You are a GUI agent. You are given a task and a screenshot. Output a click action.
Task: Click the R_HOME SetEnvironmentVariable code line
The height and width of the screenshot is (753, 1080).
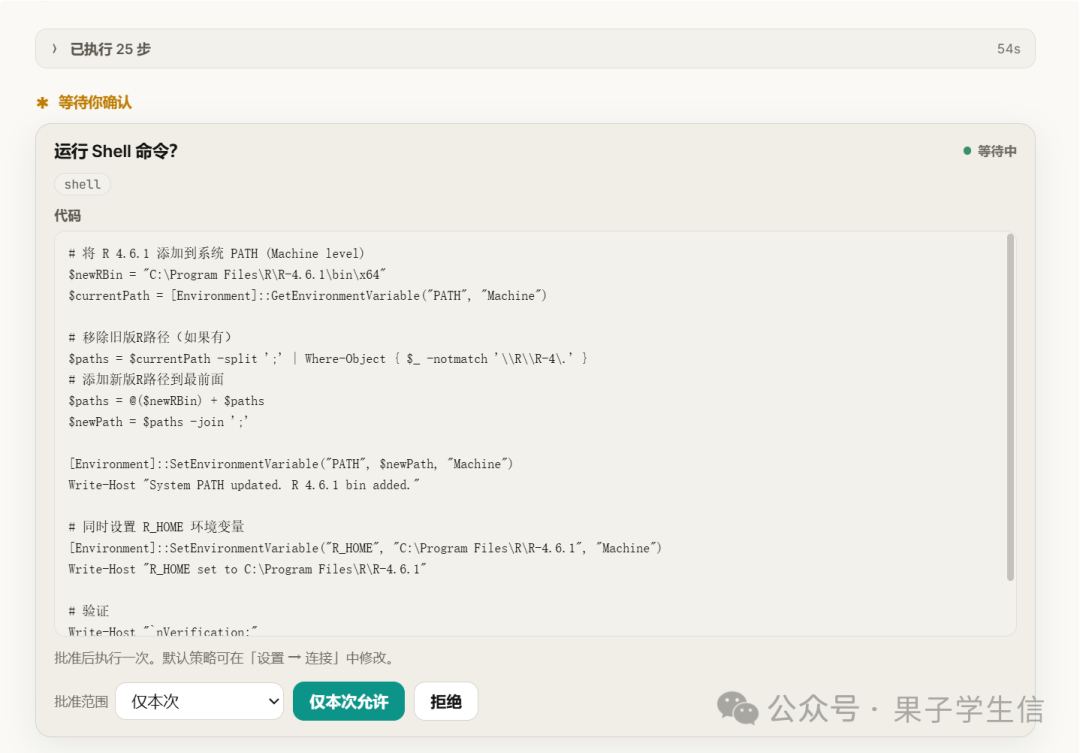(365, 548)
